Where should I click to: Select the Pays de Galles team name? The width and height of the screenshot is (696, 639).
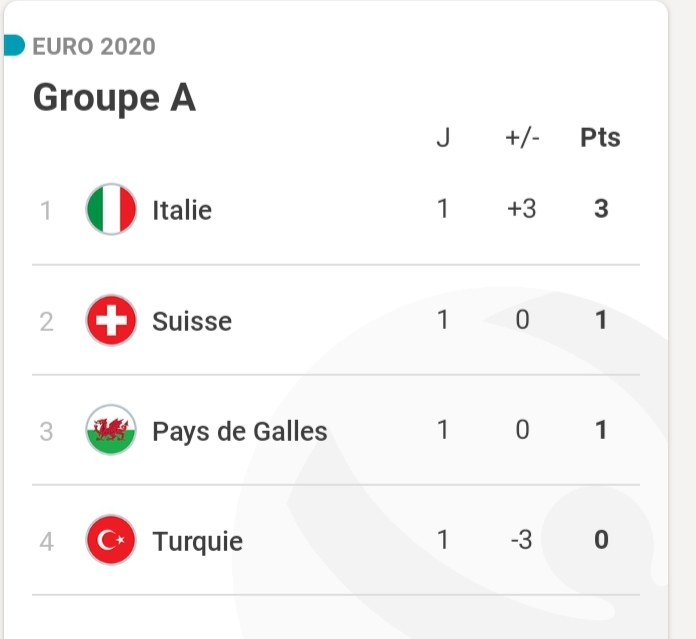(x=240, y=431)
